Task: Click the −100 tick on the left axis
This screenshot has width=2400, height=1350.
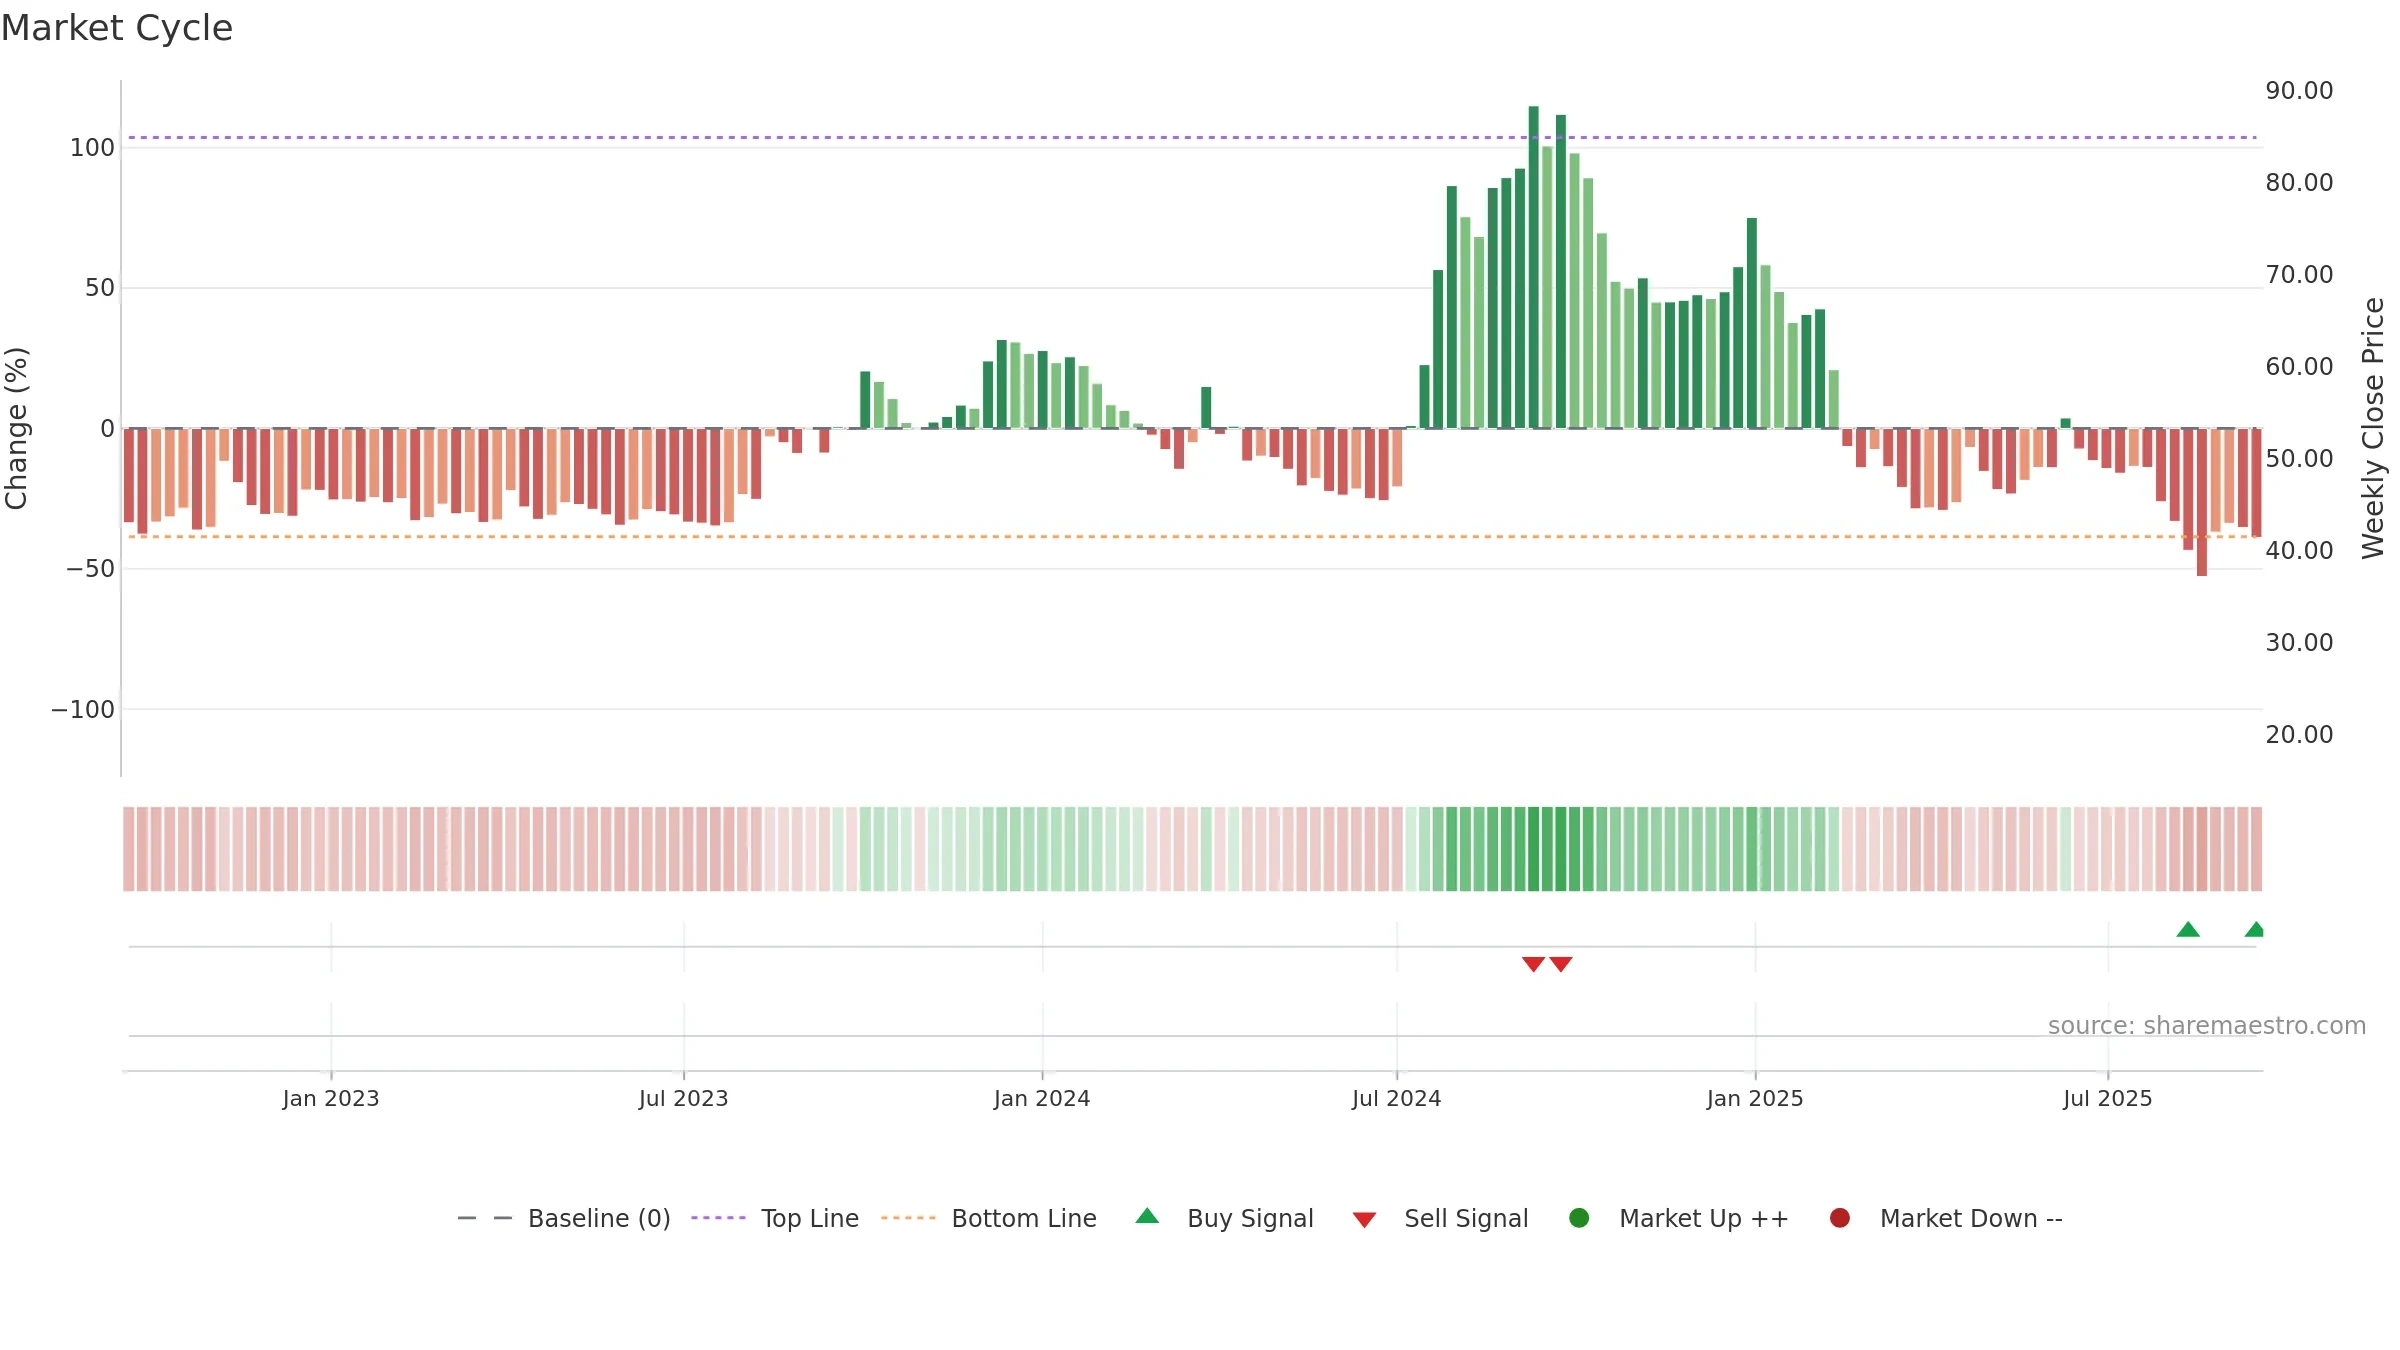Action: tap(83, 710)
